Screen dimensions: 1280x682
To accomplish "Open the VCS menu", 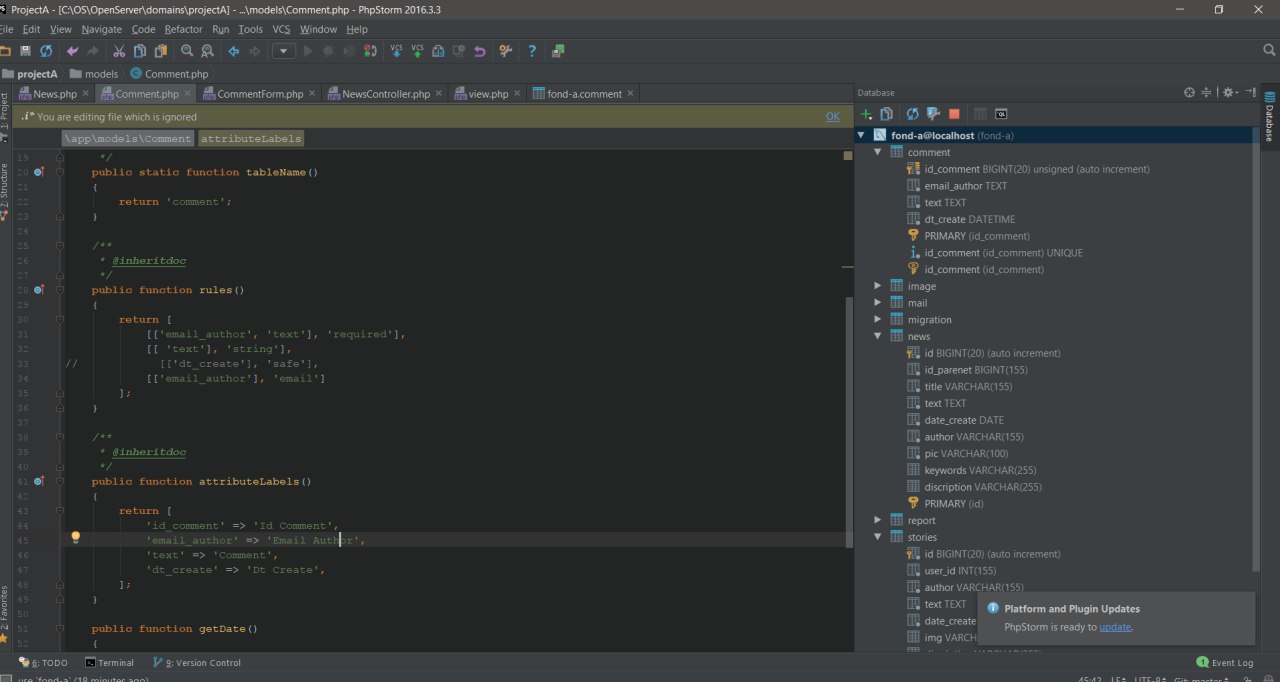I will click(x=281, y=29).
